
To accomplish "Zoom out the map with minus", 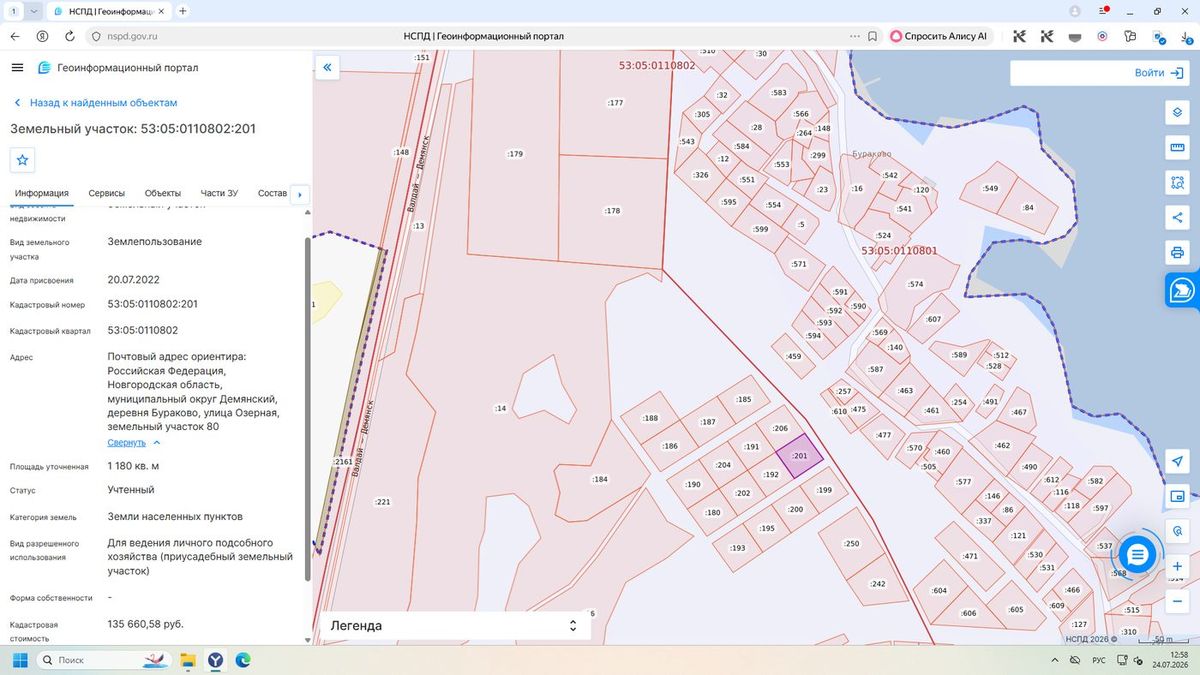I will coord(1177,601).
